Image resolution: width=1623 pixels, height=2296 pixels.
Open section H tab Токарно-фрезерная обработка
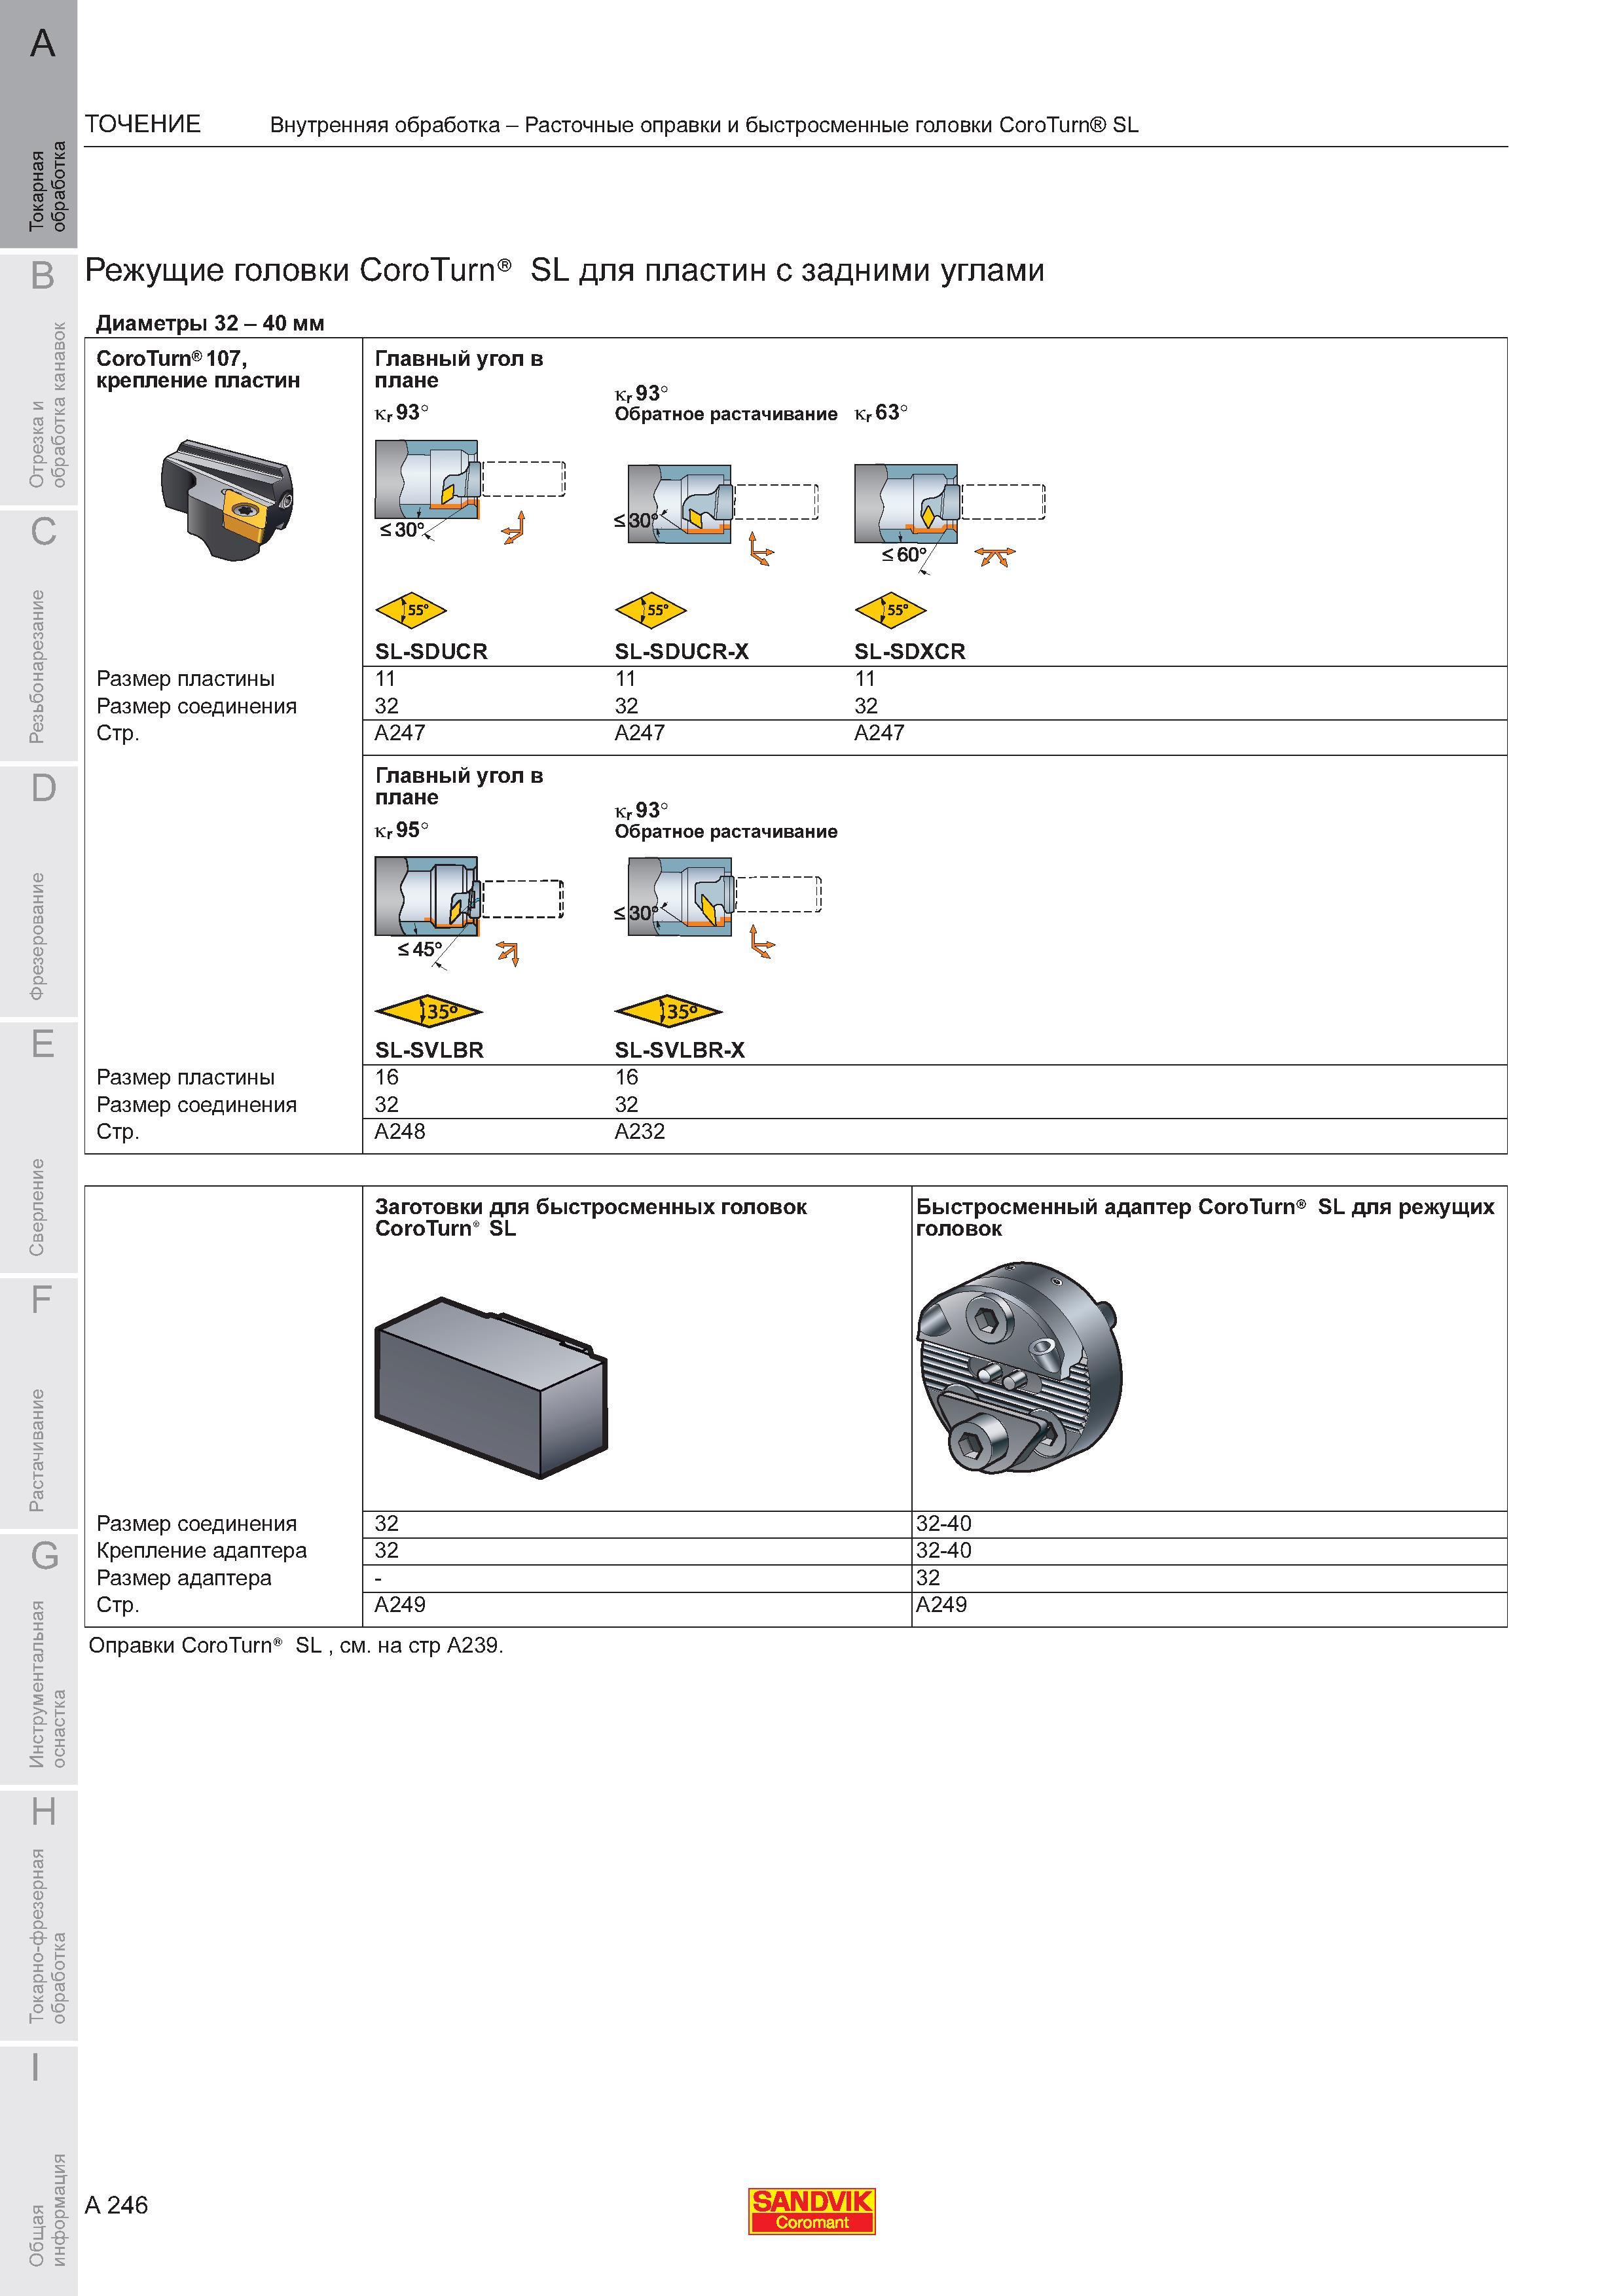[x=39, y=1916]
